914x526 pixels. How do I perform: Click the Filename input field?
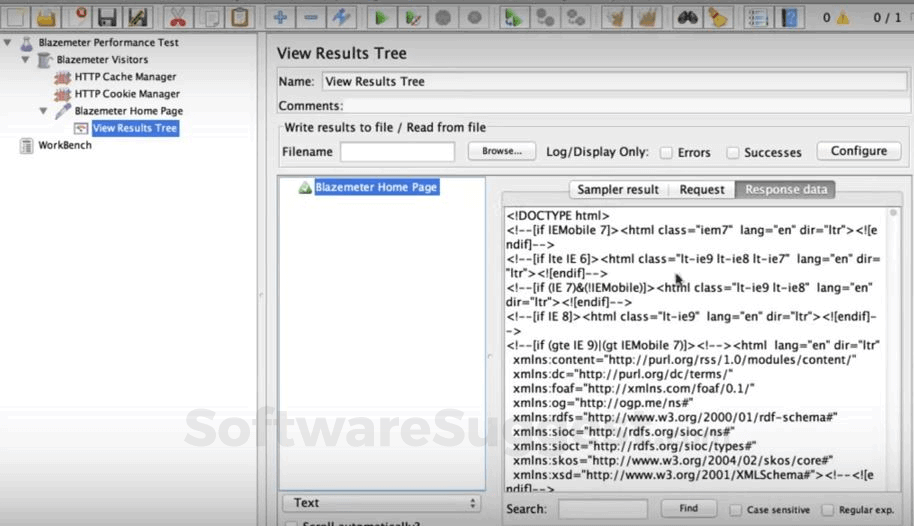397,152
